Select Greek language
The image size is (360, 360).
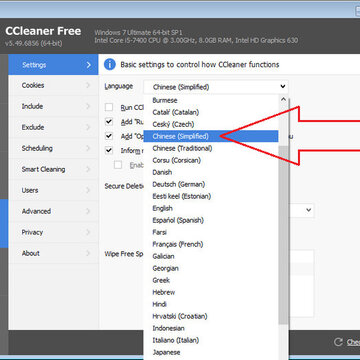(x=211, y=280)
